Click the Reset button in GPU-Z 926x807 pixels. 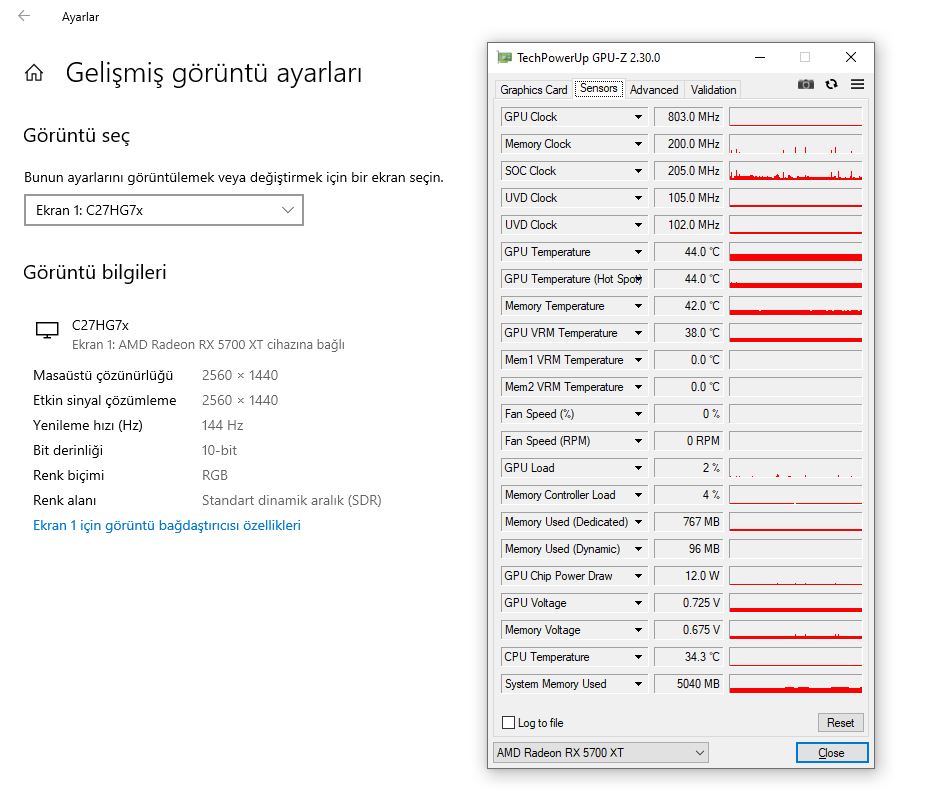(840, 723)
